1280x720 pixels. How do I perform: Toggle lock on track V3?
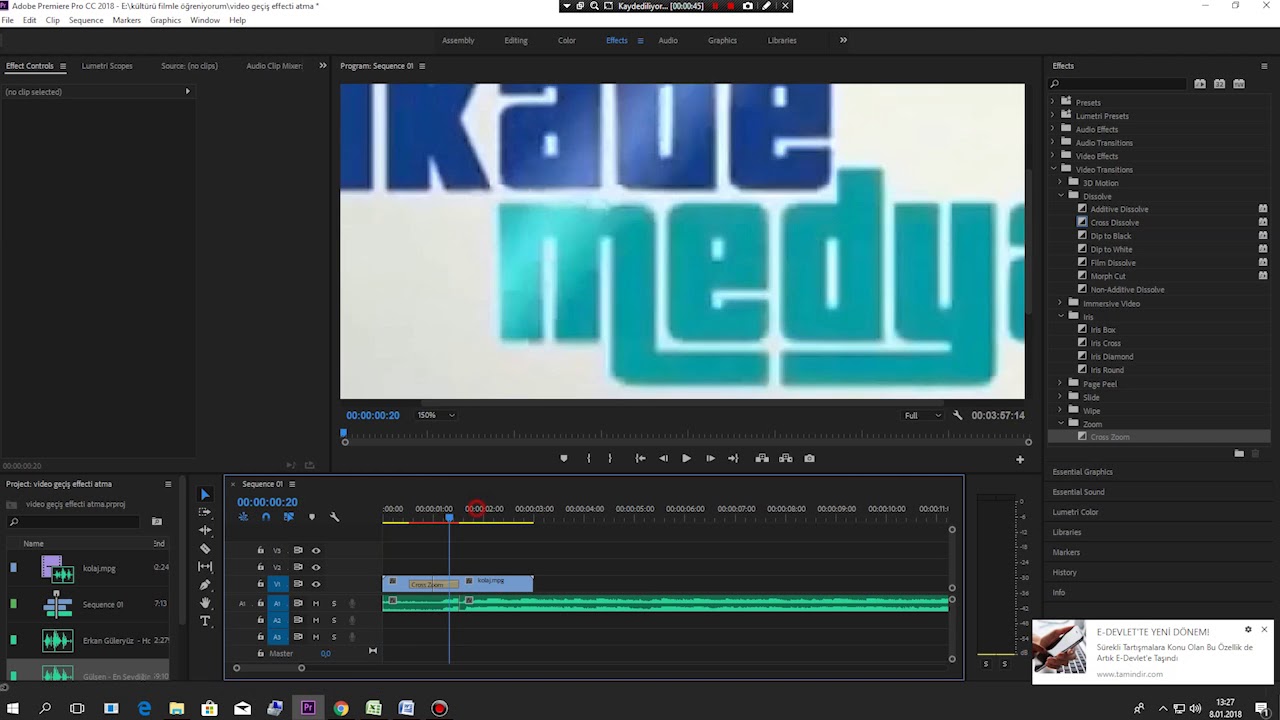point(261,550)
